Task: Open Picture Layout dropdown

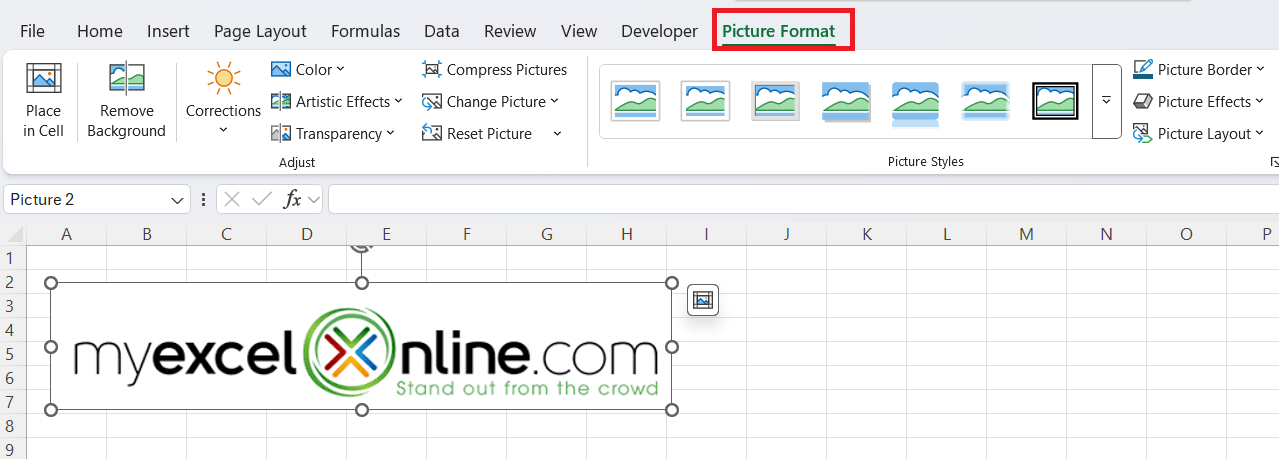Action: (x=1199, y=134)
